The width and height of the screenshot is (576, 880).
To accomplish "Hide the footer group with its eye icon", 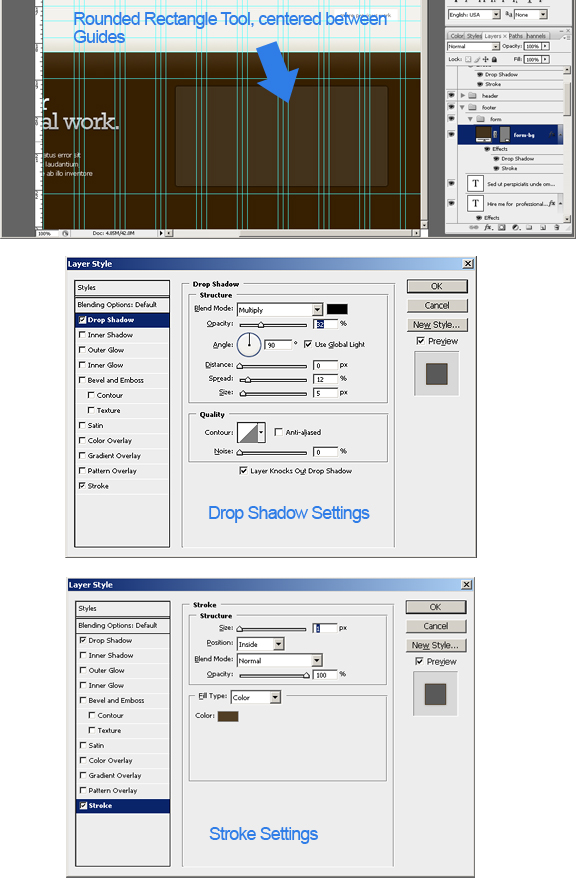I will (x=451, y=107).
